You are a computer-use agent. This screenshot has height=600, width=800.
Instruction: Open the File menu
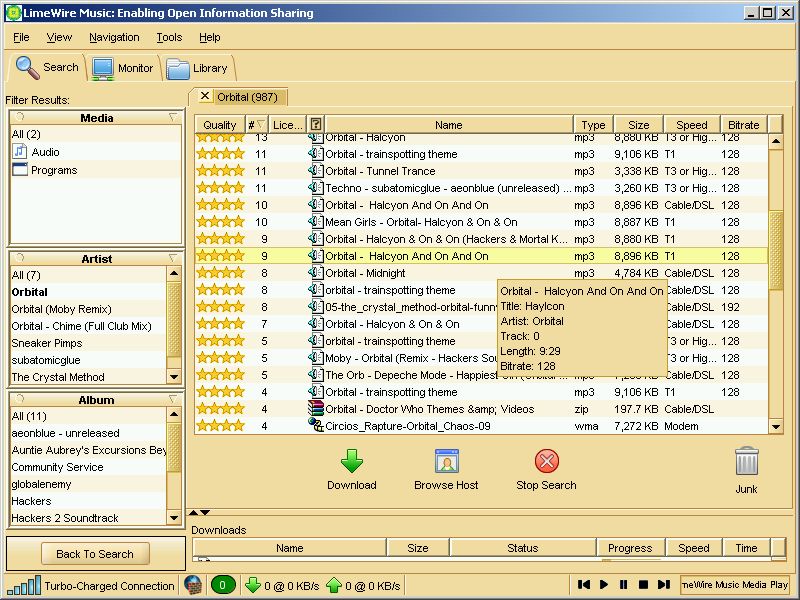click(20, 37)
